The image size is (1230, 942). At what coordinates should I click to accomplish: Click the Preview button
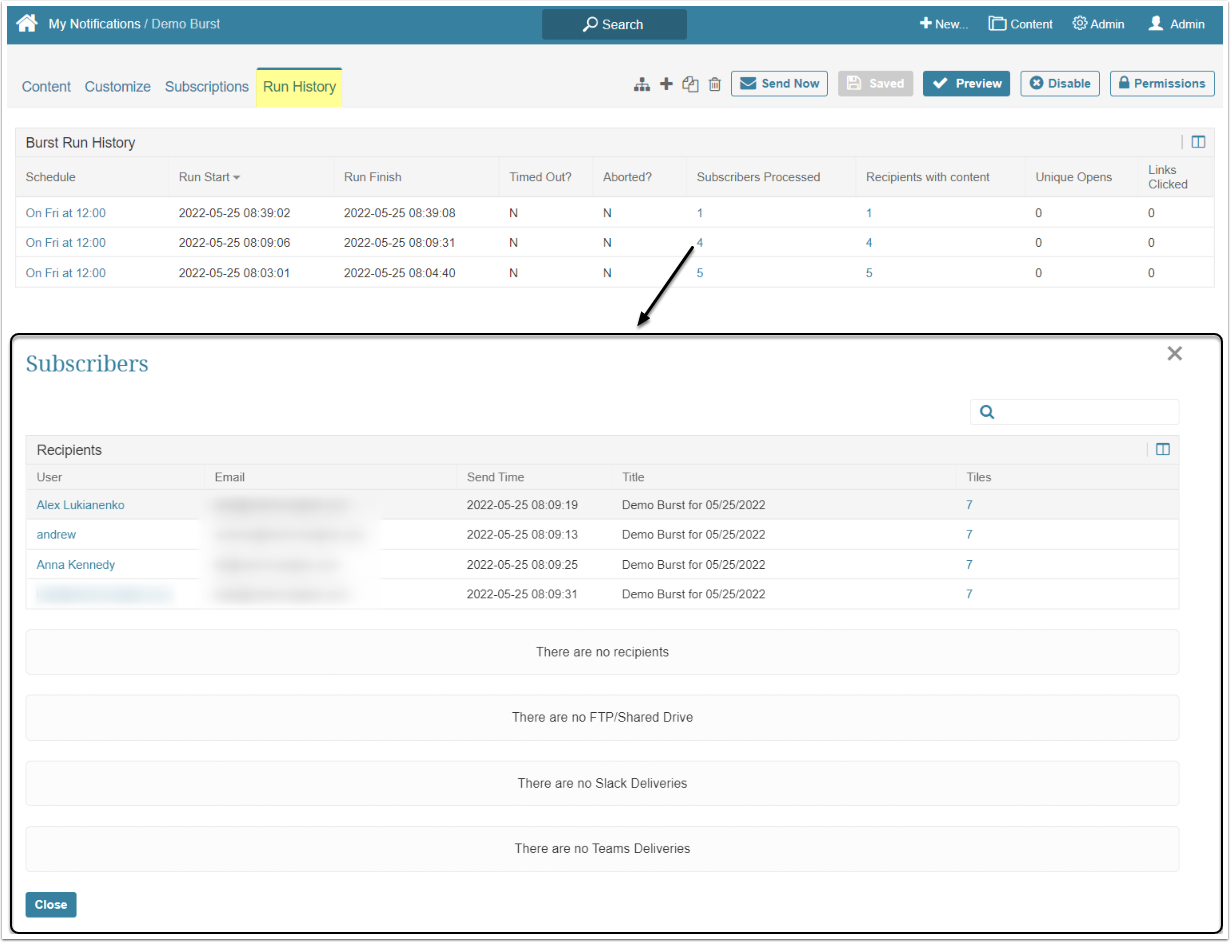coord(966,84)
